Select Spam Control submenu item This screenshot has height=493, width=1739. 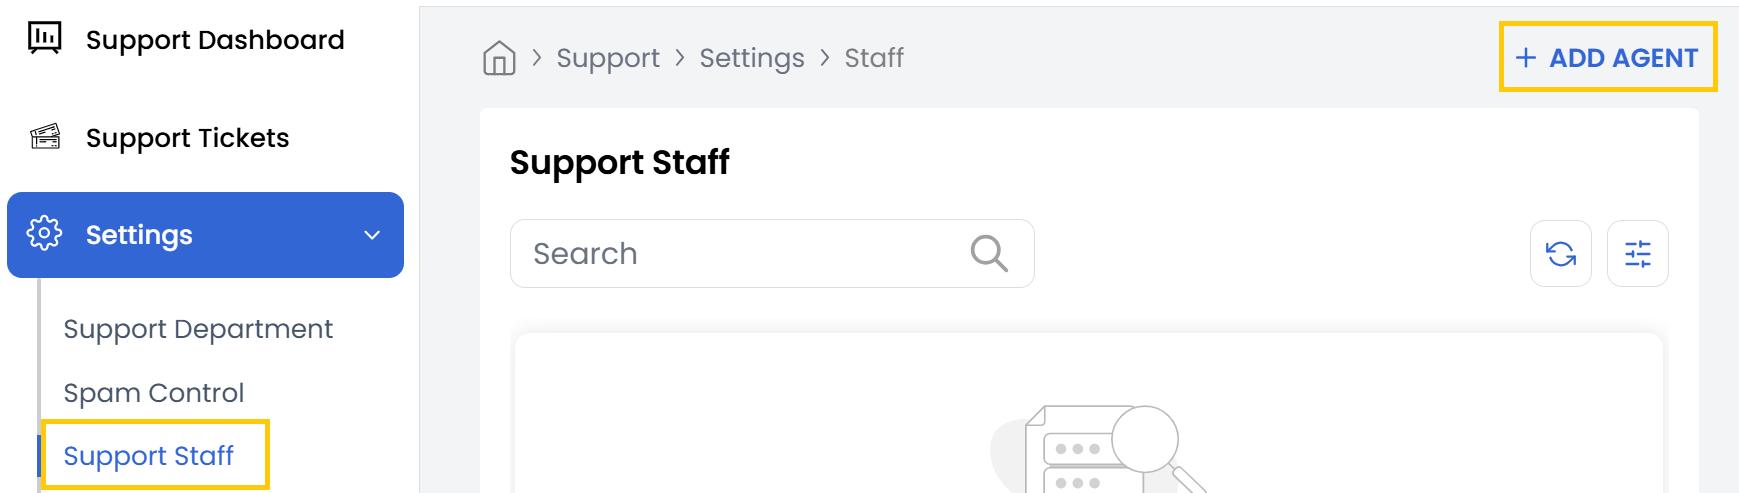[x=154, y=393]
